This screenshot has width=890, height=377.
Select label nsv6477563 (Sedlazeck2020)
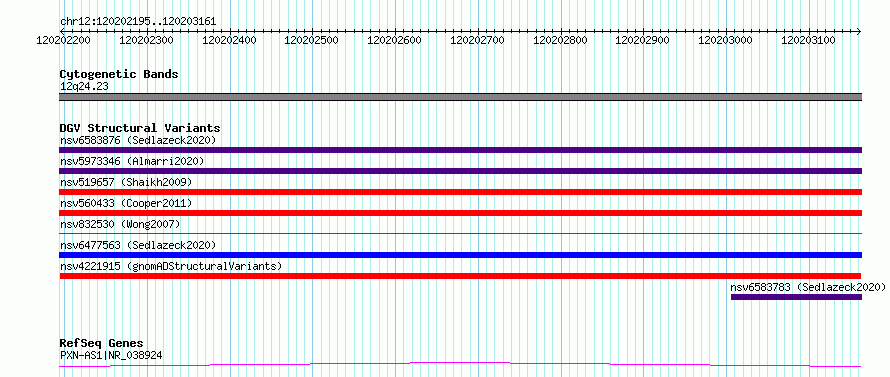[138, 245]
